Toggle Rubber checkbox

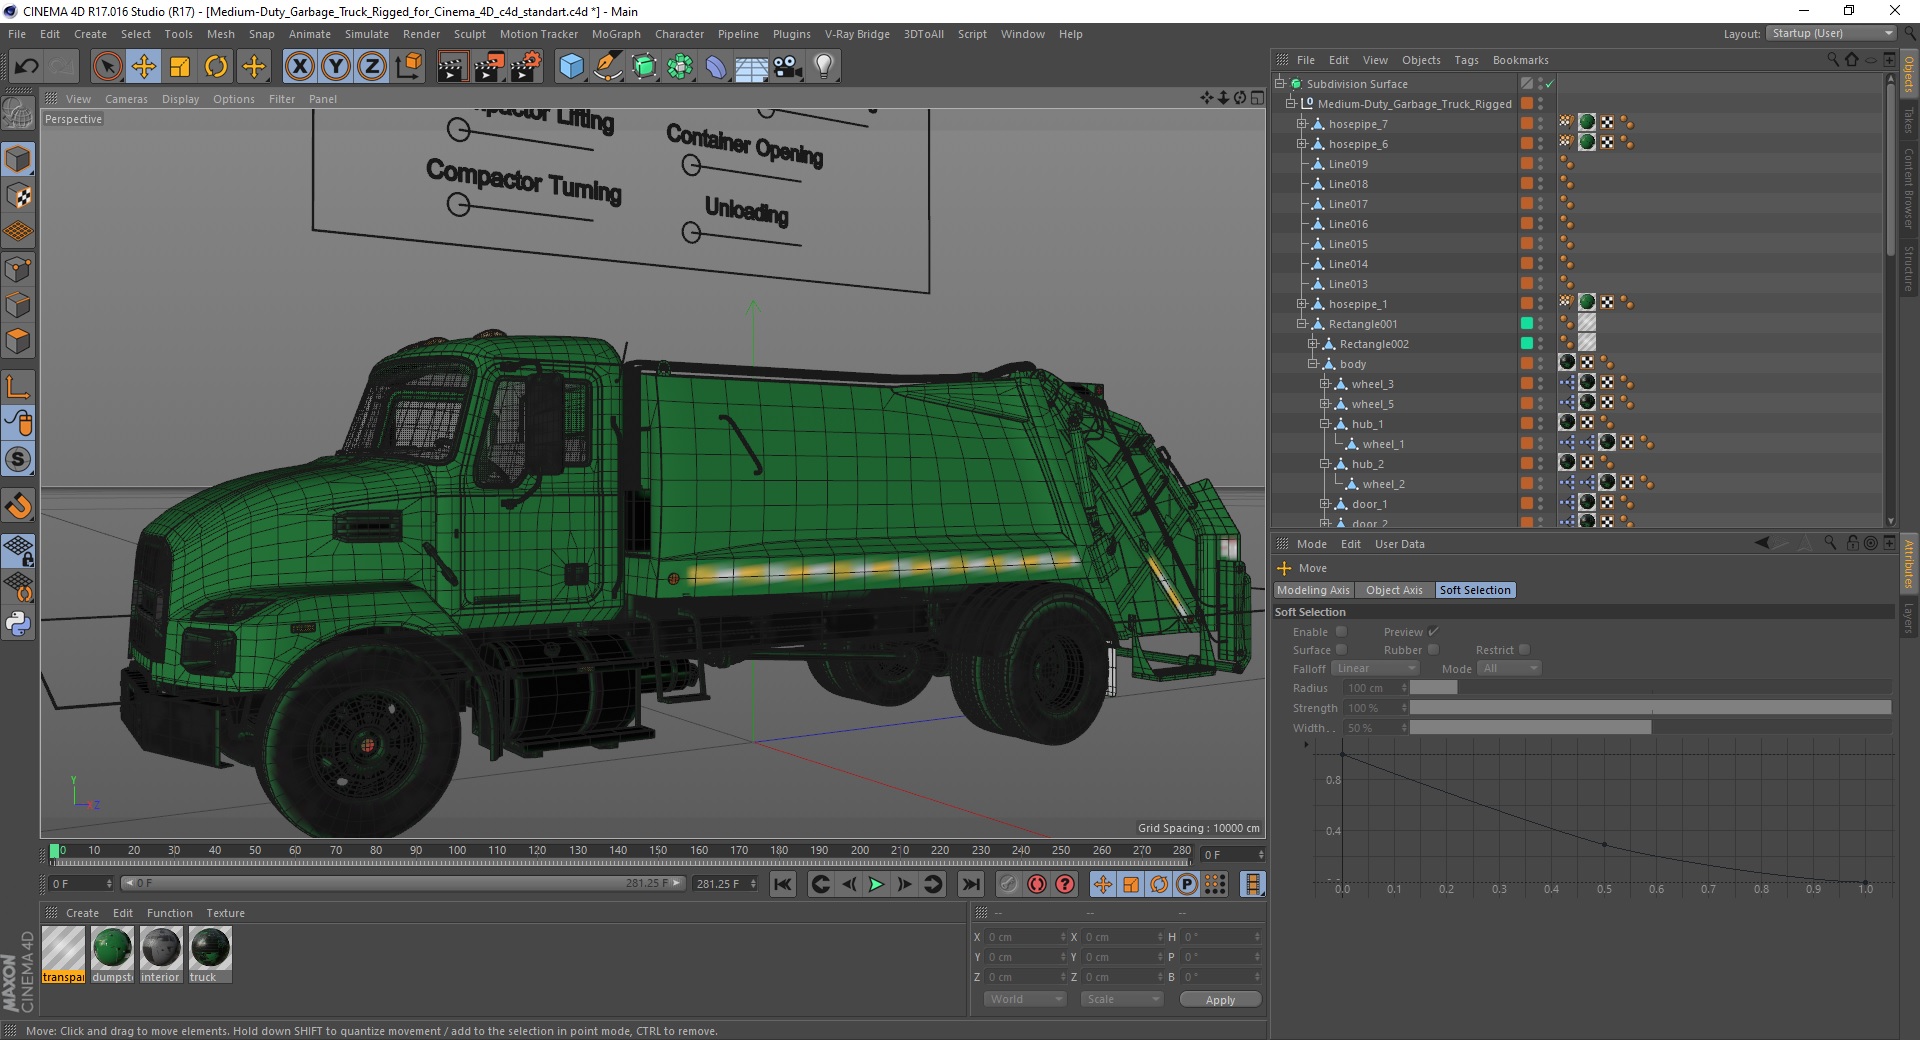tap(1433, 650)
